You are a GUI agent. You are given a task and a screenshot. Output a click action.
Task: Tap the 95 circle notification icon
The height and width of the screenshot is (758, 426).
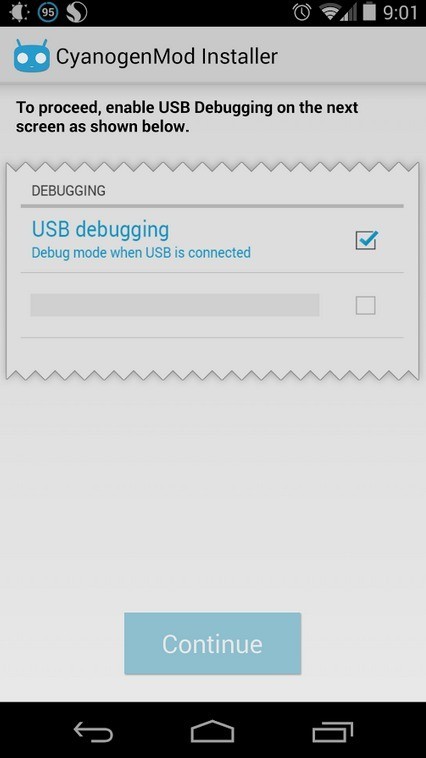[48, 13]
